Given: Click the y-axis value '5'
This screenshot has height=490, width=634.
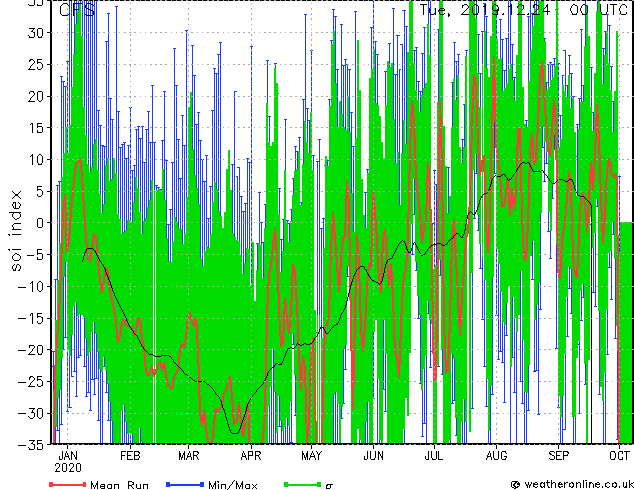Looking at the screenshot, I should (x=40, y=191).
